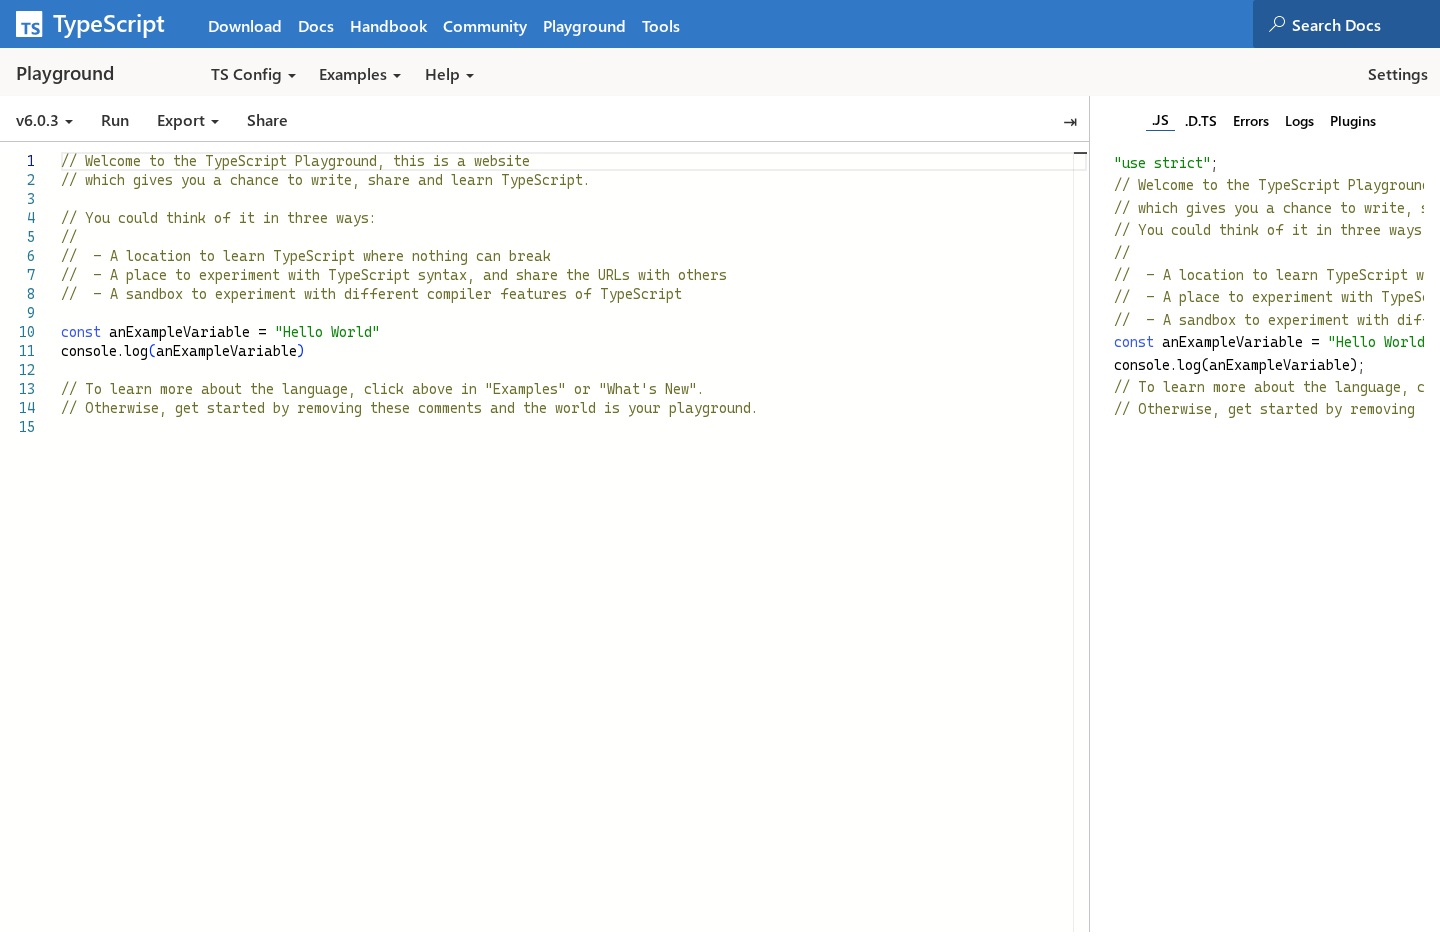Expand the TS Config dropdown
Image resolution: width=1440 pixels, height=950 pixels.
253,75
